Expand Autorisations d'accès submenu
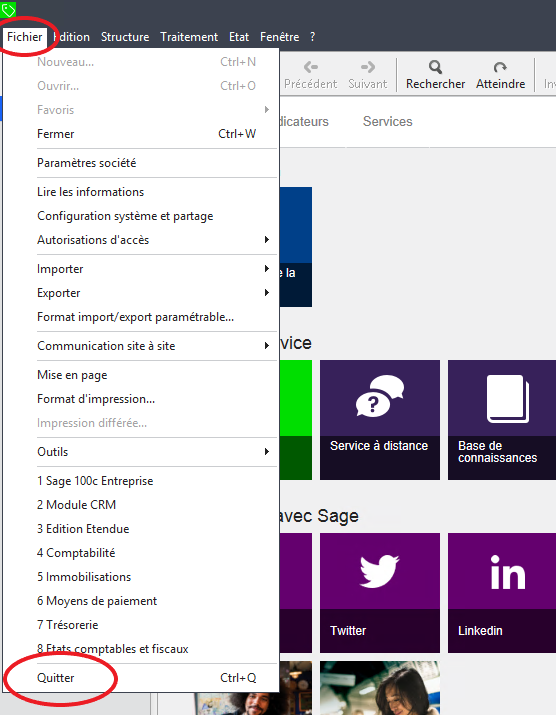This screenshot has height=715, width=556. point(267,239)
